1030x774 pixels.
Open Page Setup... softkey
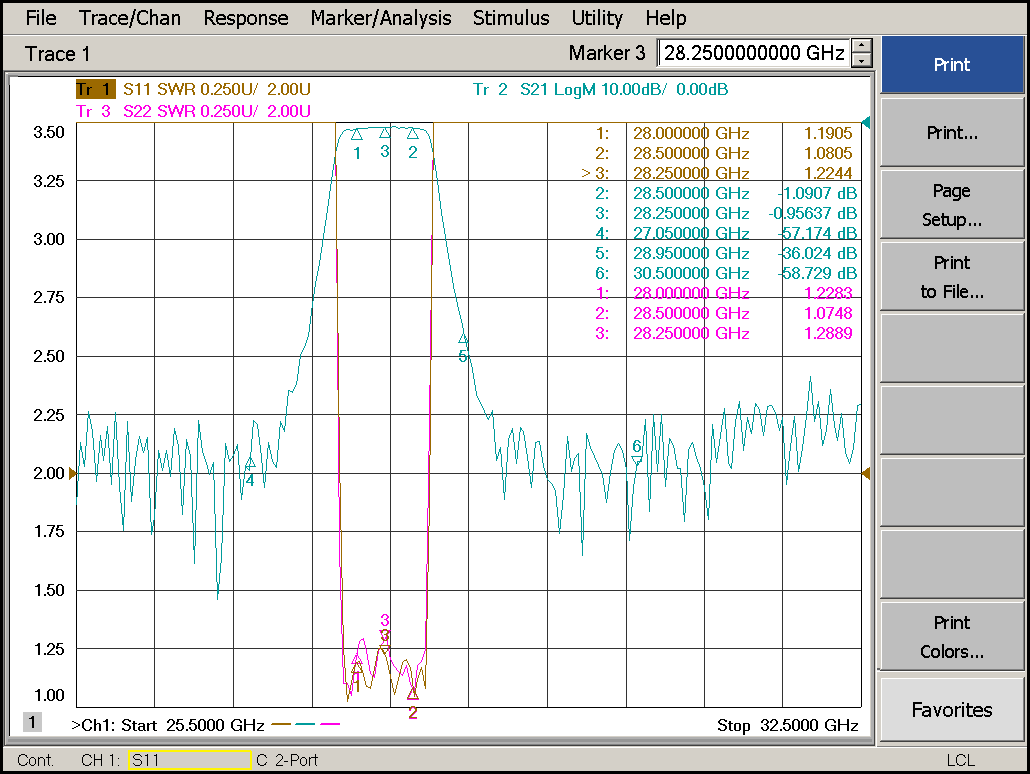coord(951,205)
